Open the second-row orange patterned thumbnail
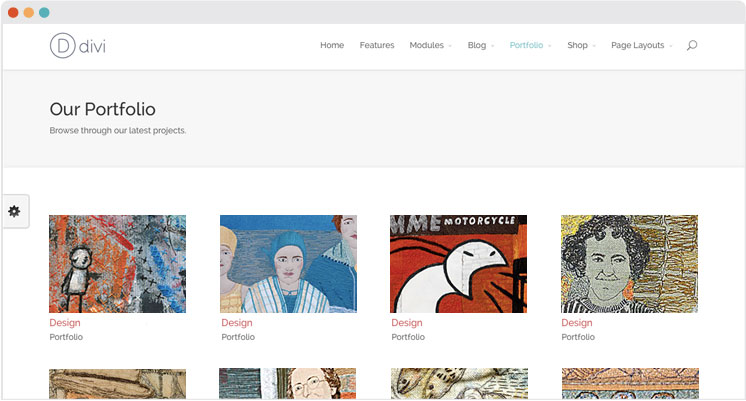 630,384
